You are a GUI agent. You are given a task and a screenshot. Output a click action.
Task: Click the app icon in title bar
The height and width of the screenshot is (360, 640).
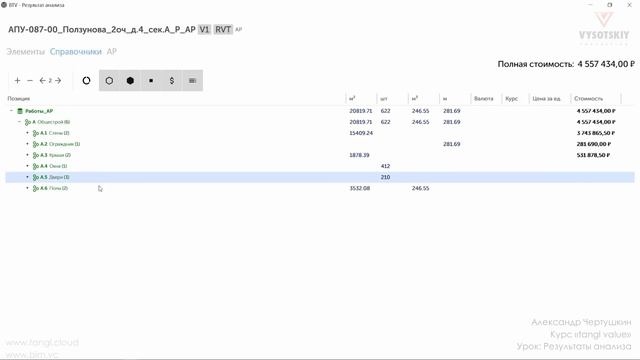tap(4, 5)
